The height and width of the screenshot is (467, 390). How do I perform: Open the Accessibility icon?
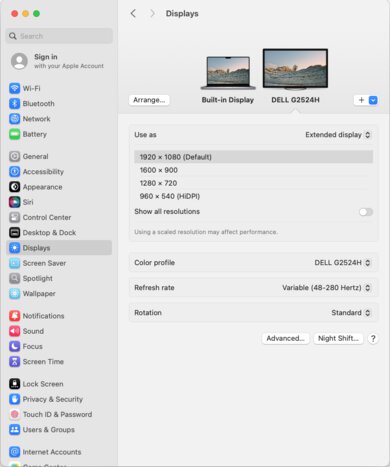(15, 172)
